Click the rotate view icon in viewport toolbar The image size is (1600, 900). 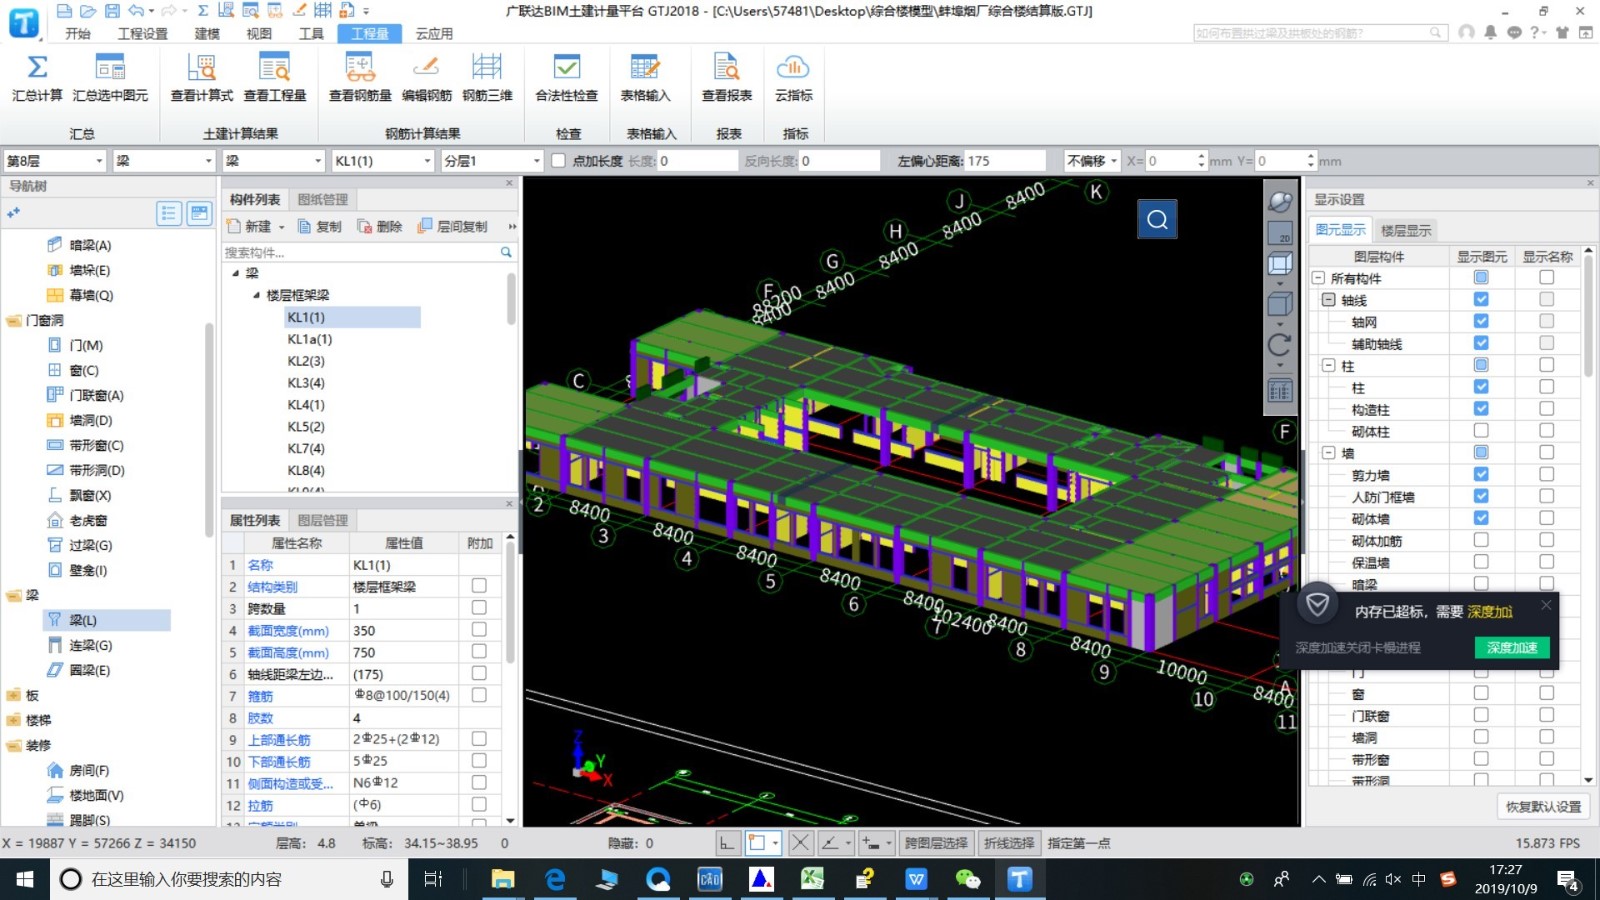(1280, 346)
